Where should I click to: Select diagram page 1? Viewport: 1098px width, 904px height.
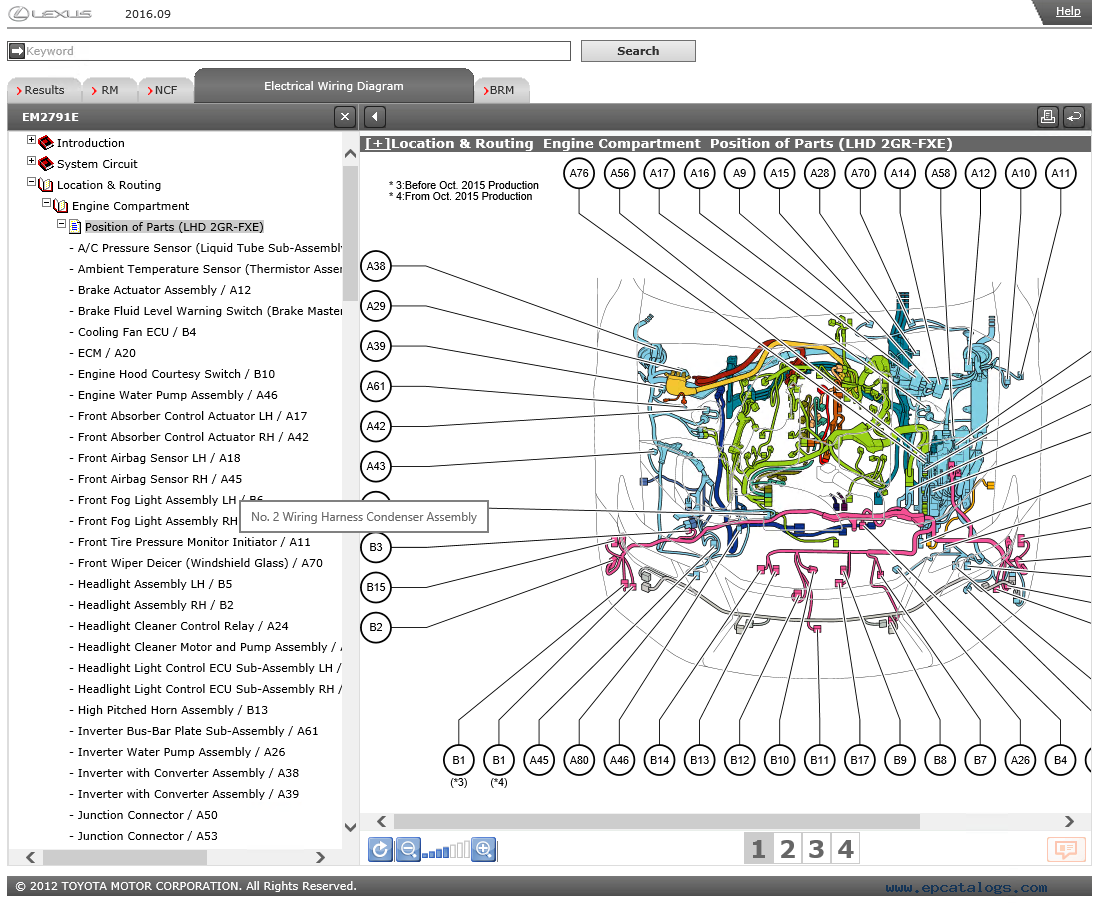pos(758,849)
